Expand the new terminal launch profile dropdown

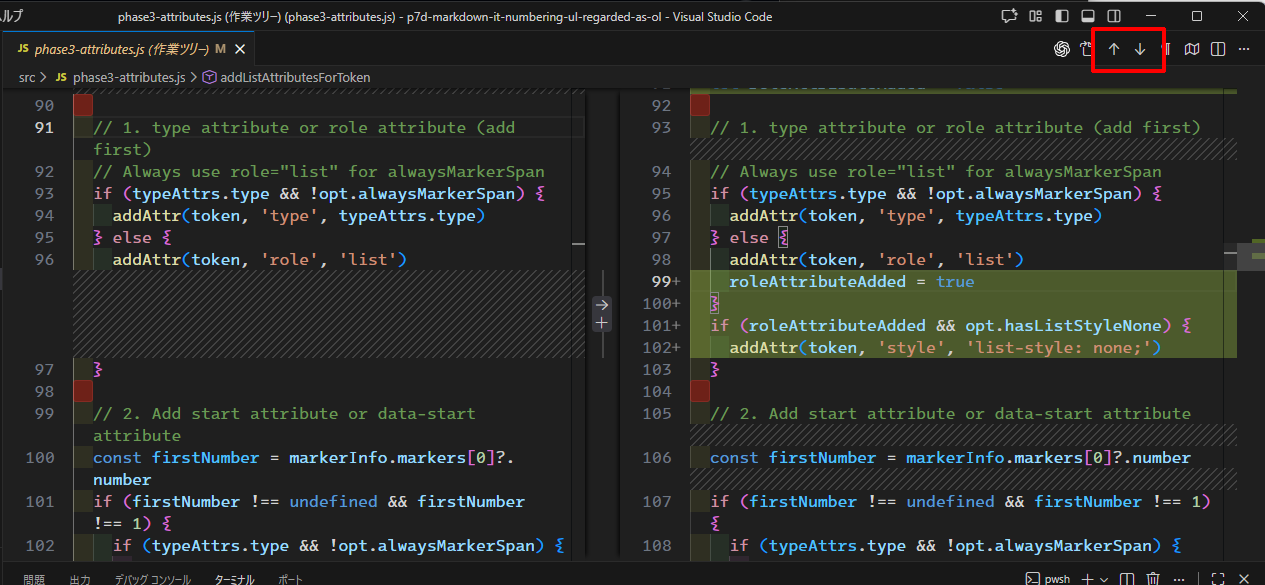tap(1104, 578)
